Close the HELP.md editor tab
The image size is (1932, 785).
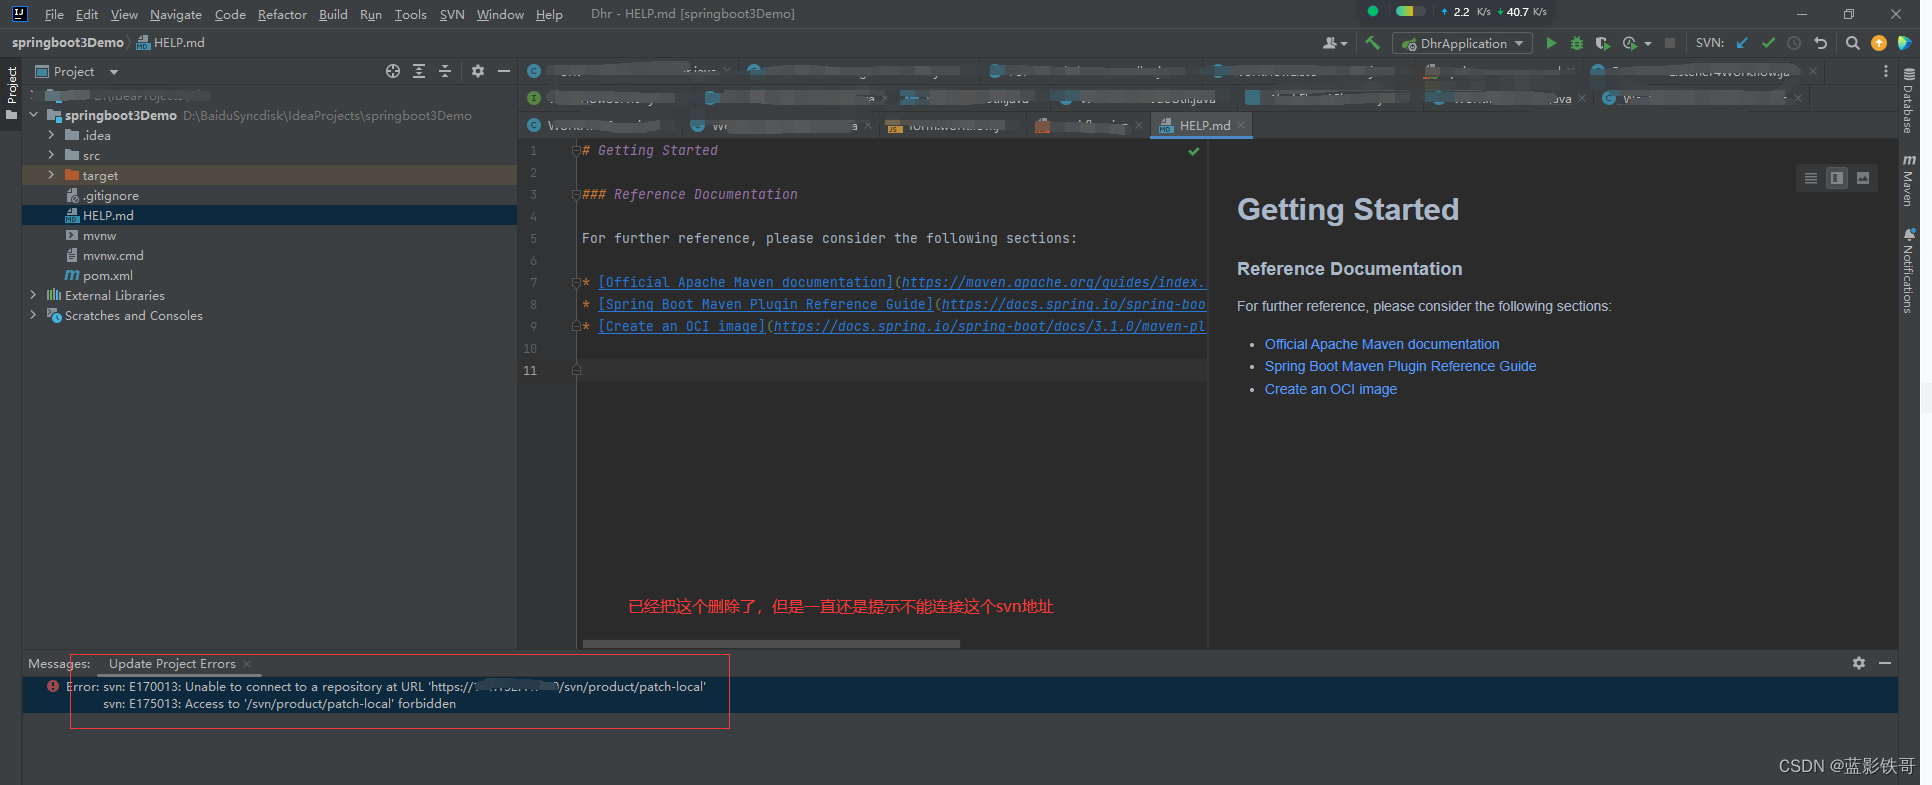click(x=1241, y=125)
